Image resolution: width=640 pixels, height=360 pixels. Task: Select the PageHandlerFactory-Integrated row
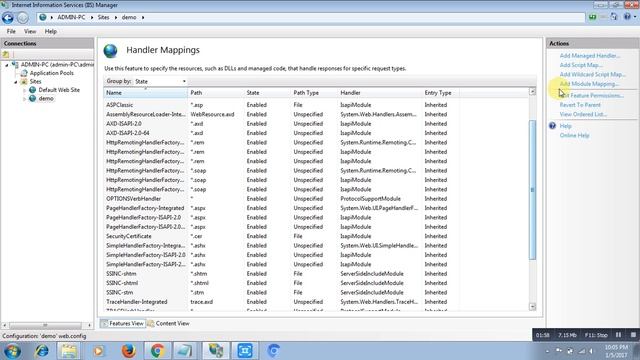[282, 208]
